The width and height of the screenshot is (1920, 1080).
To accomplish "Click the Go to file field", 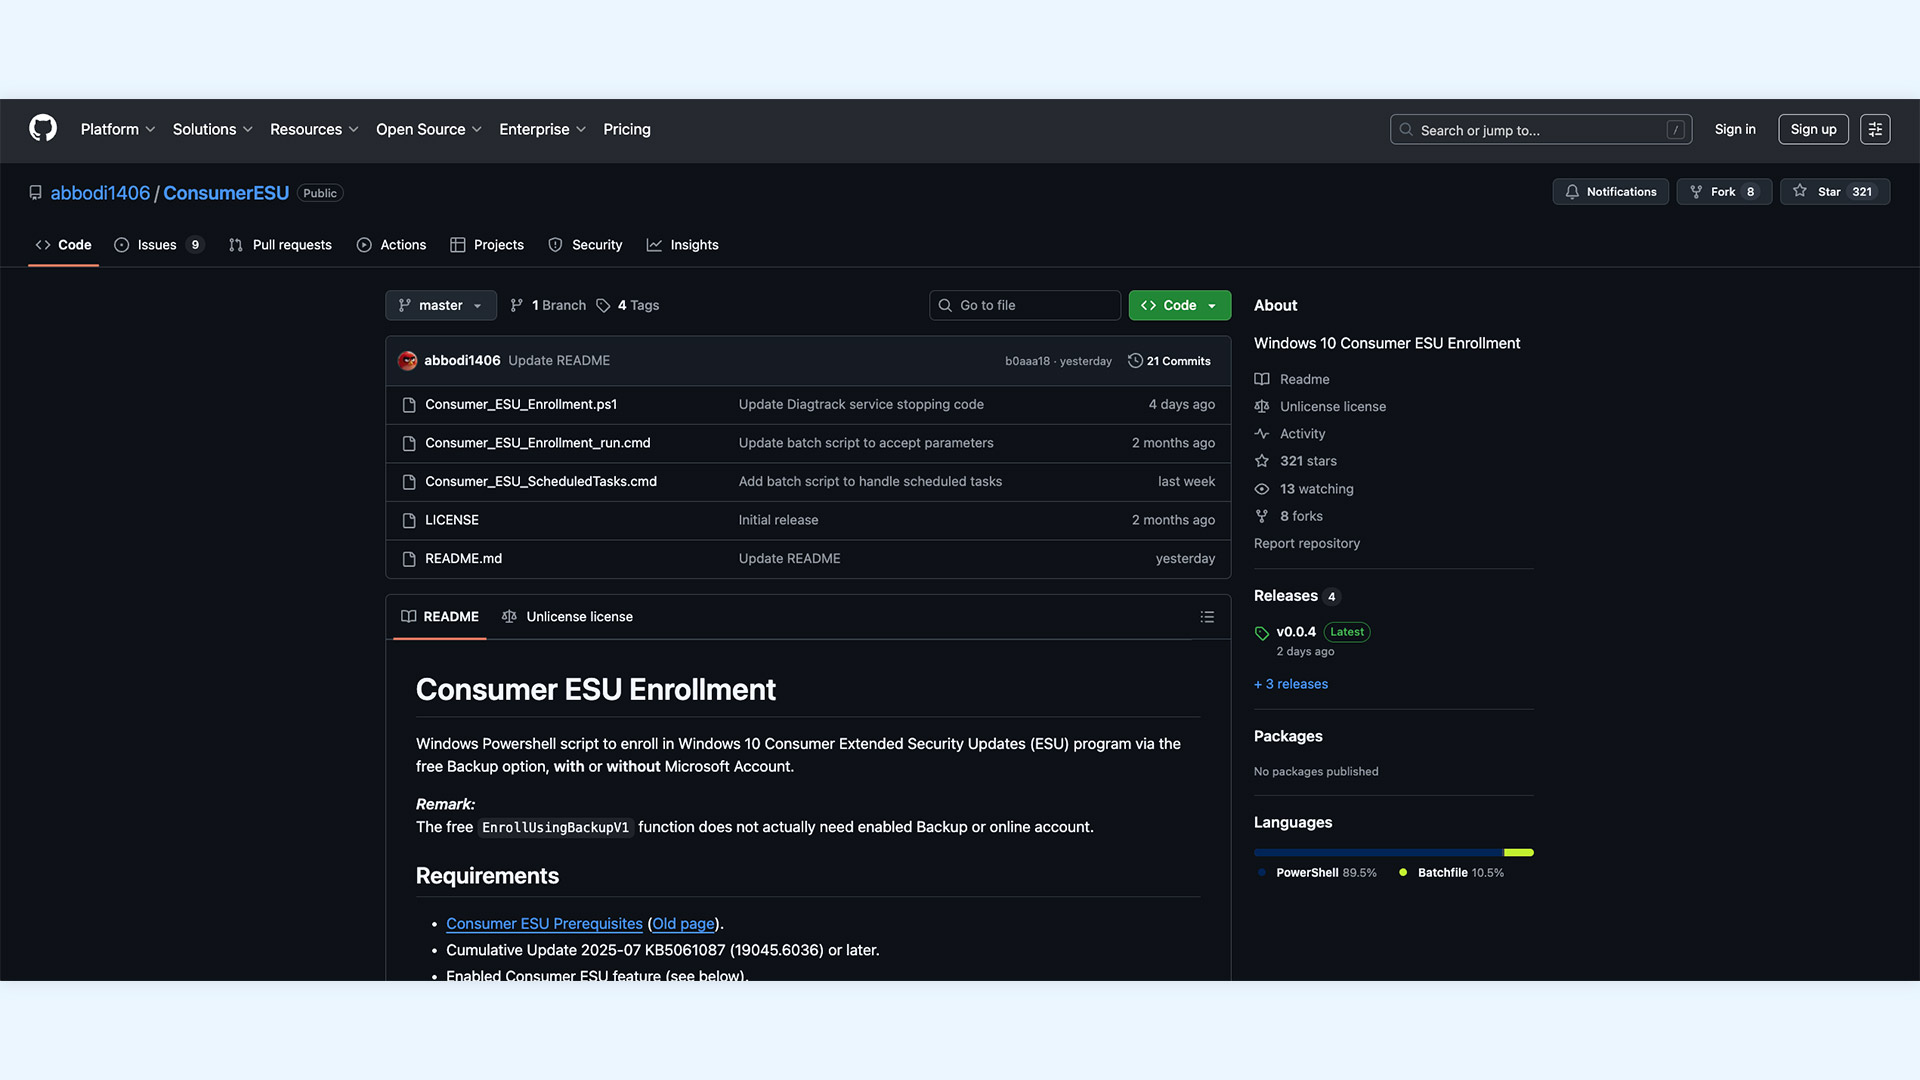I will click(x=1025, y=305).
